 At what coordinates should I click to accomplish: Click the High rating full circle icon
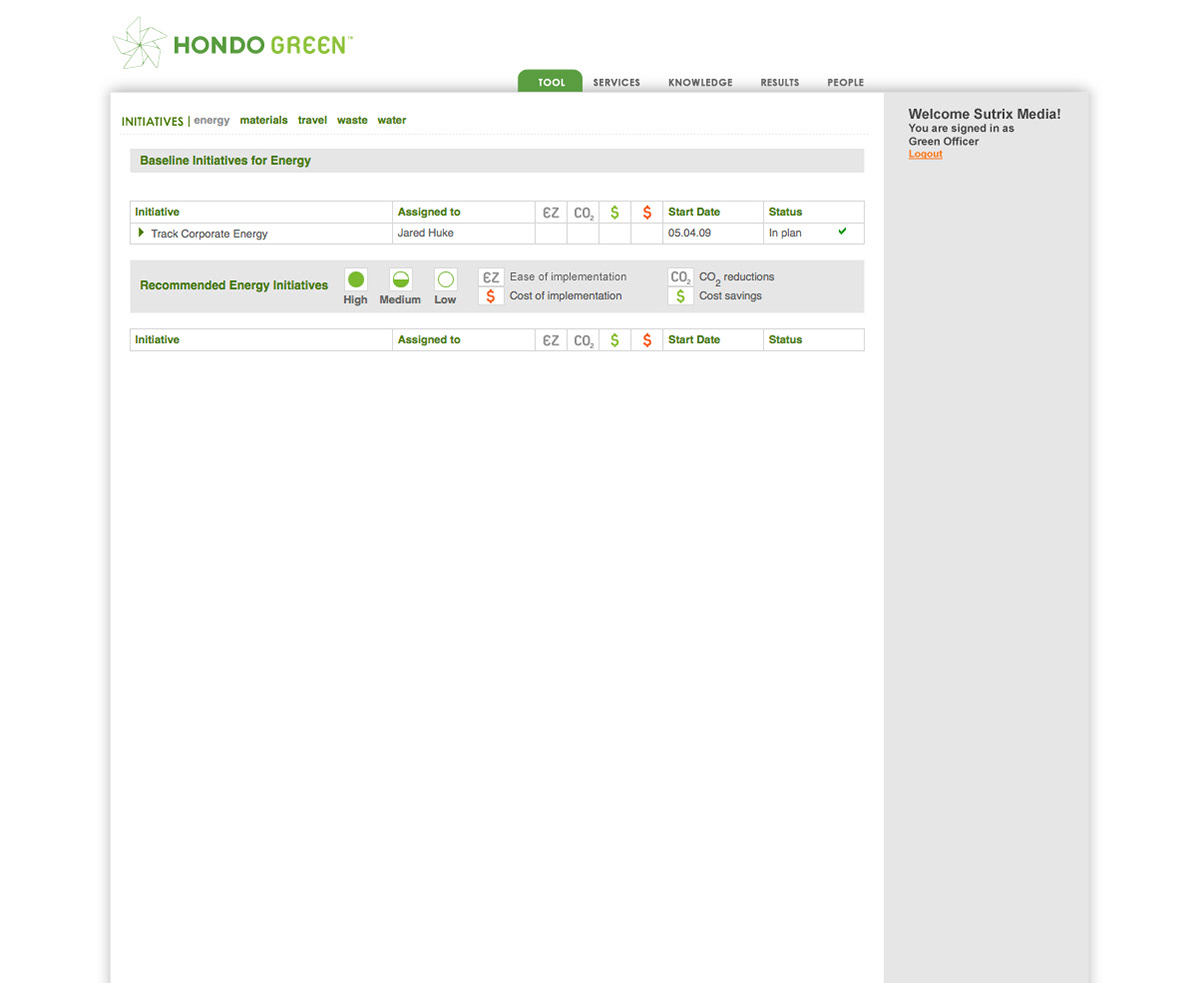point(356,280)
